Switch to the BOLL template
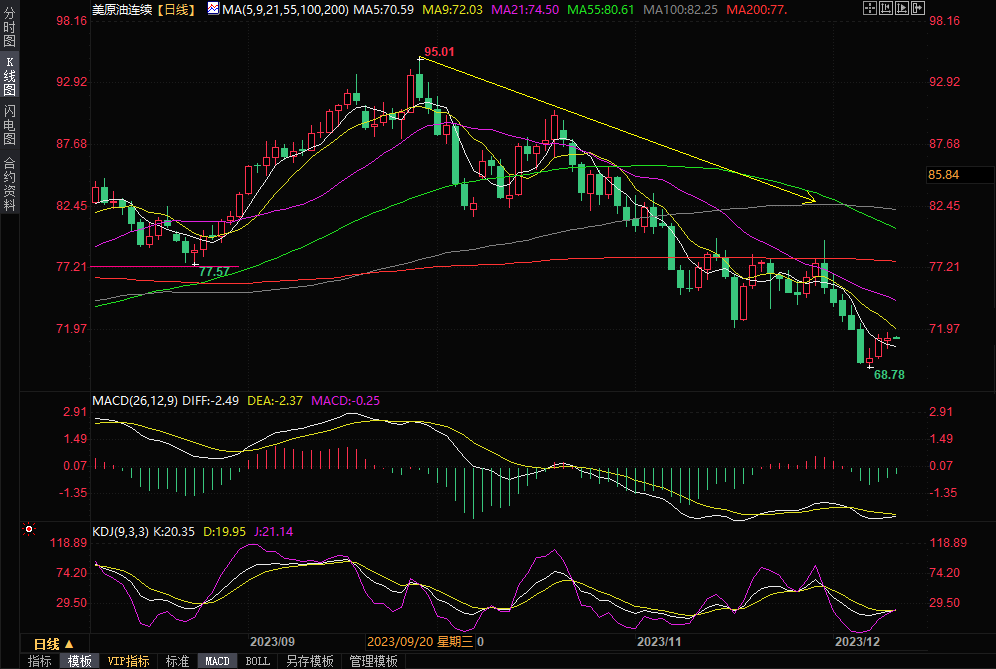This screenshot has height=669, width=996. pyautogui.click(x=257, y=661)
